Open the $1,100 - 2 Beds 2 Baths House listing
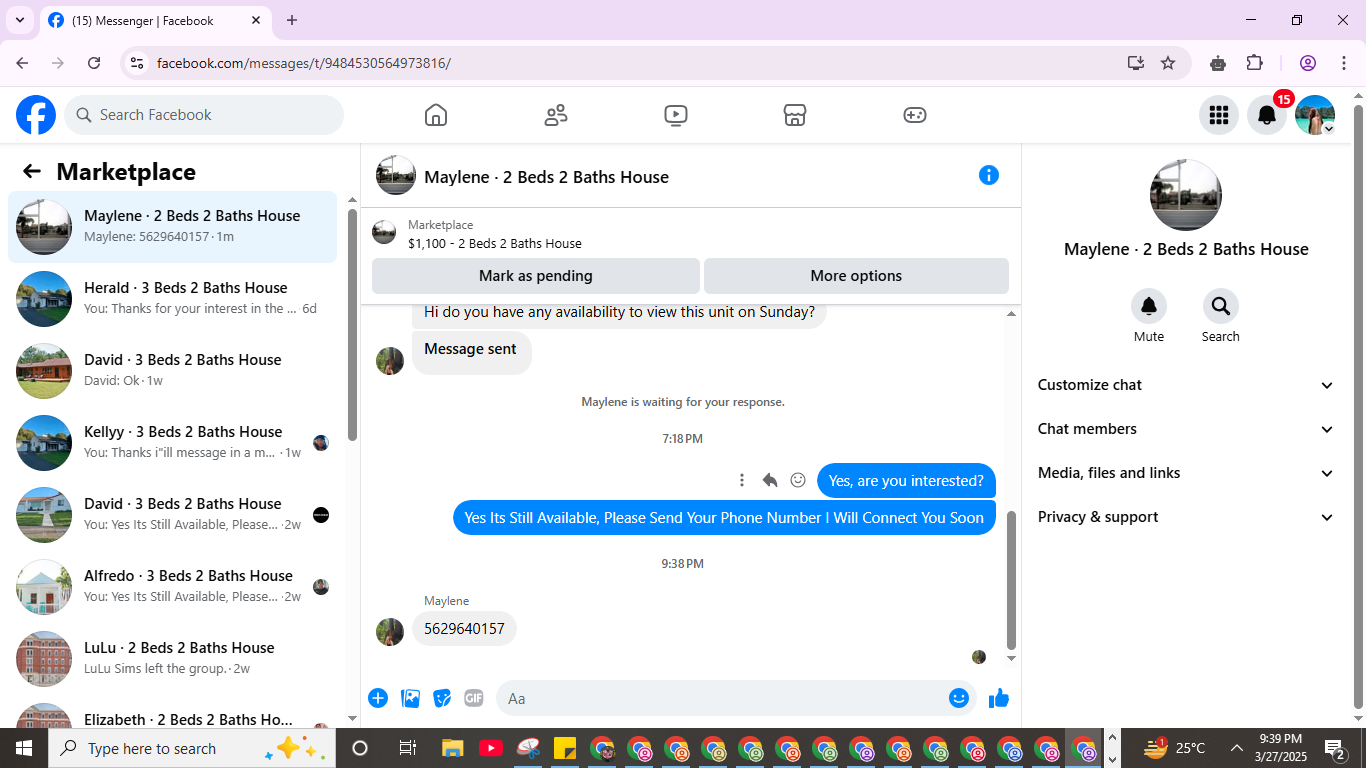 coord(494,243)
